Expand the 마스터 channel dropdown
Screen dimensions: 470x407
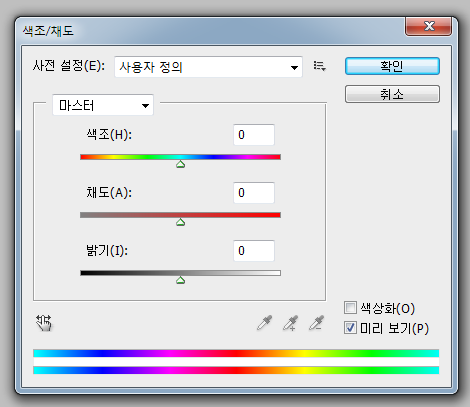click(x=103, y=105)
